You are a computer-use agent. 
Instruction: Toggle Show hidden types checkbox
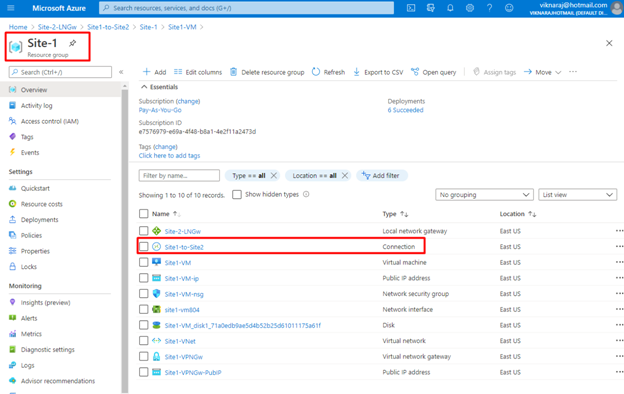(x=237, y=194)
